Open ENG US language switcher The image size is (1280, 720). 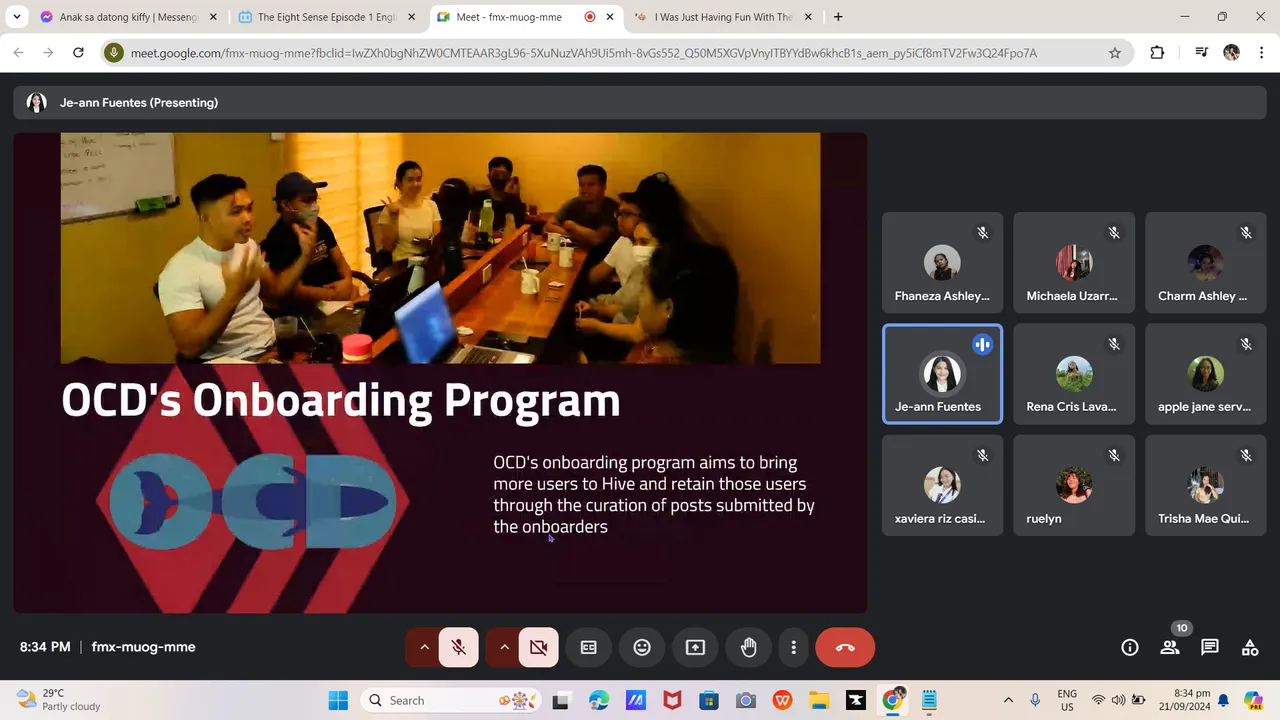[1067, 700]
